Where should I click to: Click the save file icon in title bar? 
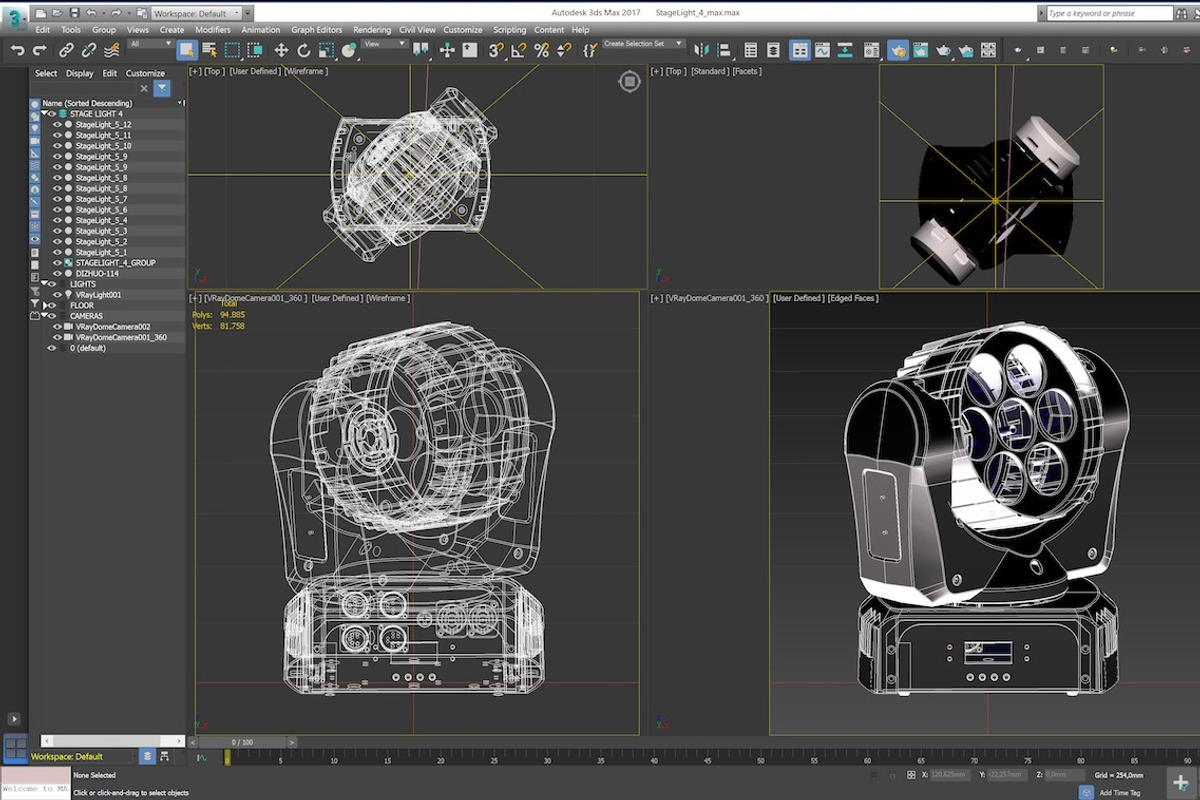tap(75, 14)
